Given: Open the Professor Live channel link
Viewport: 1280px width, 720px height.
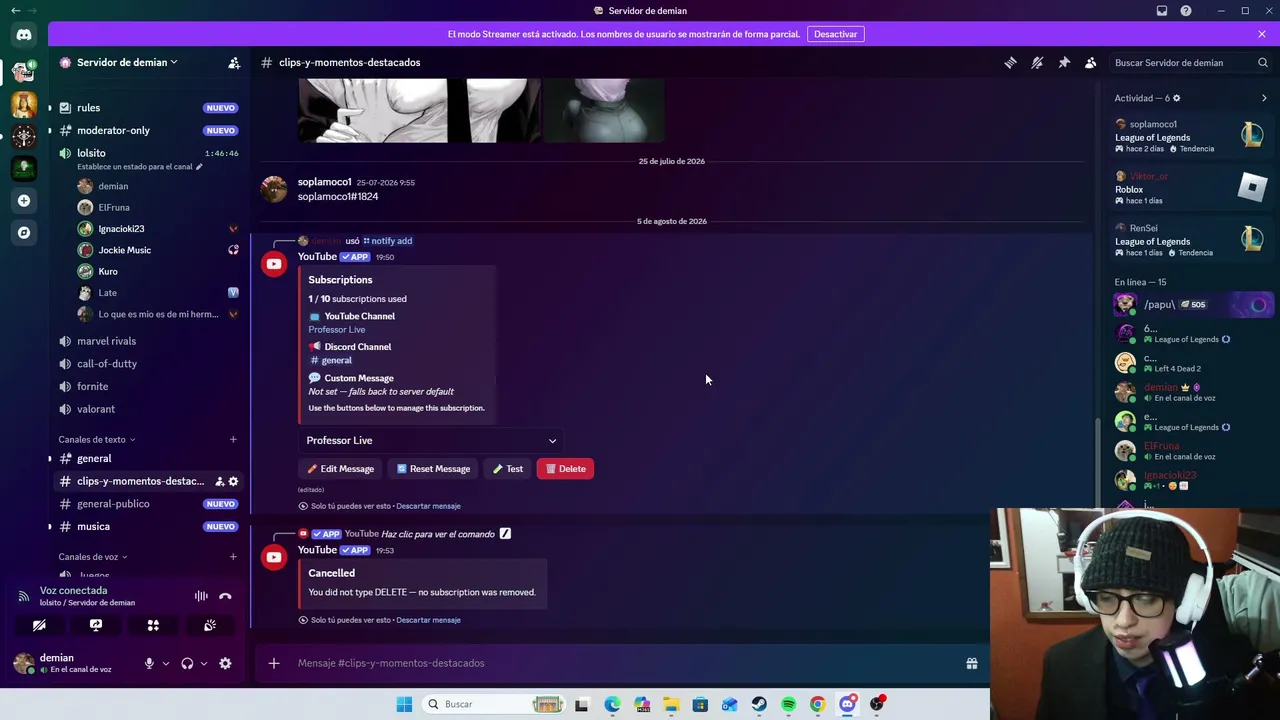Looking at the screenshot, I should [x=336, y=330].
